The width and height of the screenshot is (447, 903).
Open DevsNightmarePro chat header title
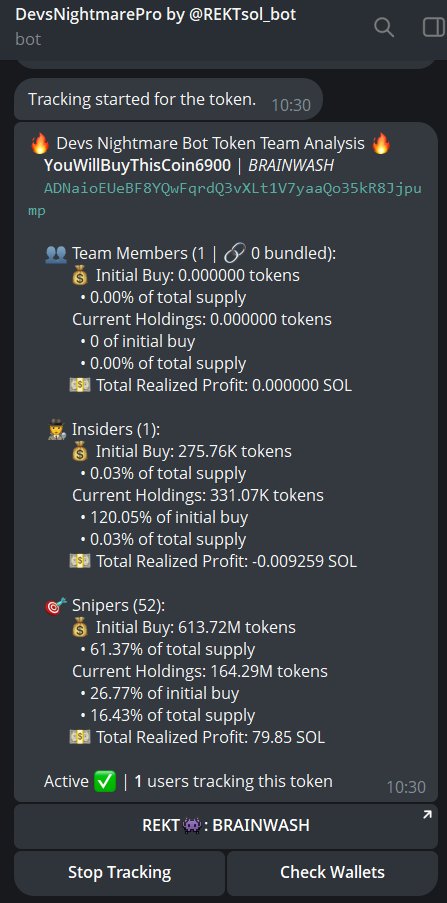156,14
